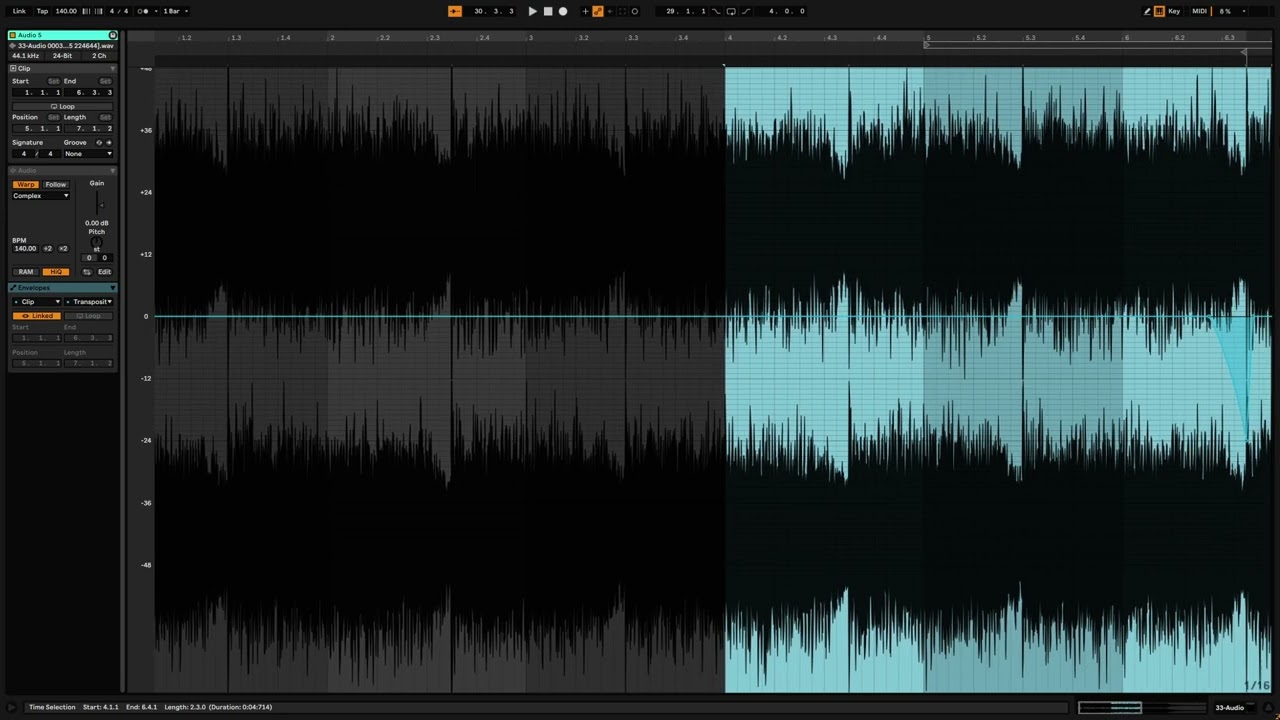This screenshot has width=1280, height=720.
Task: Toggle the Automation Arm button
Action: (597, 11)
